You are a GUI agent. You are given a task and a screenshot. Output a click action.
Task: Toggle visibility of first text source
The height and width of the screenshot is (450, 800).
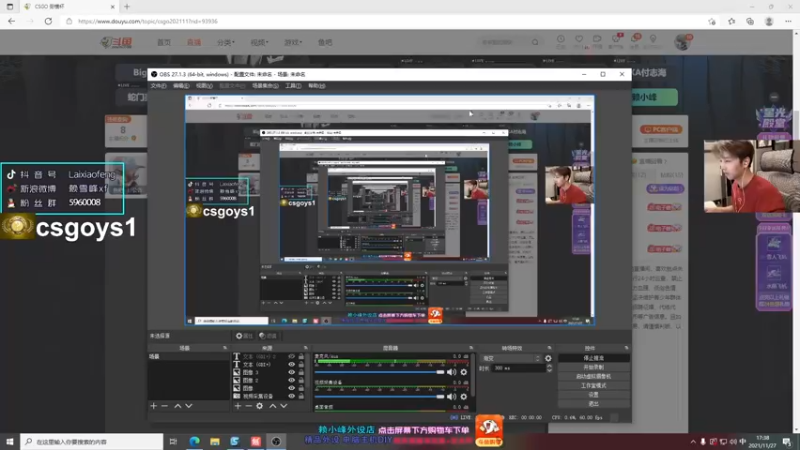click(x=291, y=357)
